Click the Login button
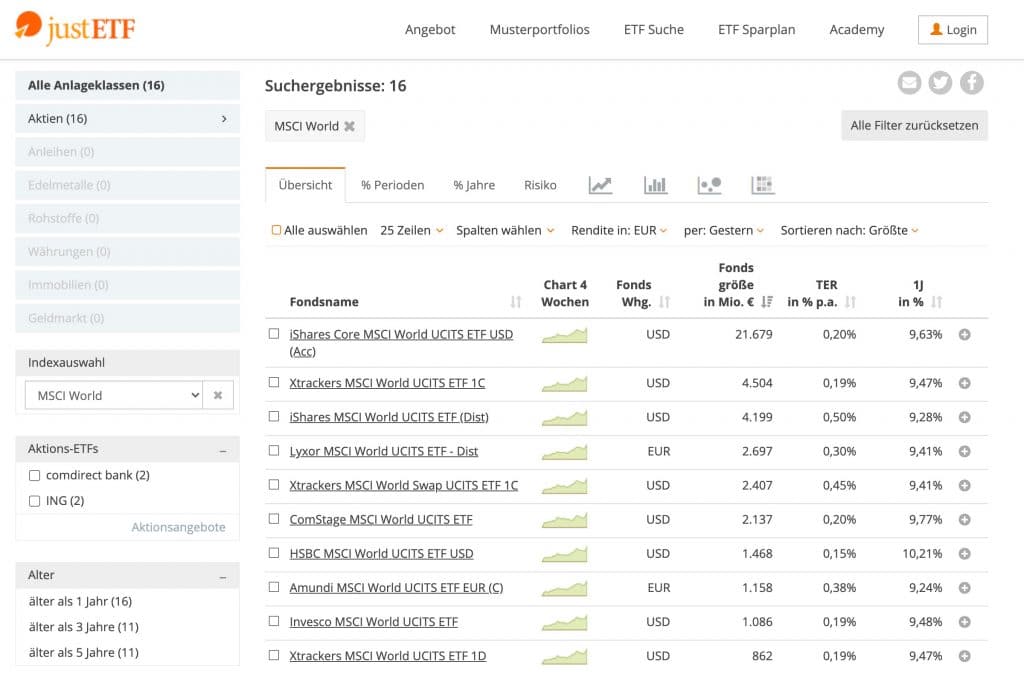 click(953, 29)
